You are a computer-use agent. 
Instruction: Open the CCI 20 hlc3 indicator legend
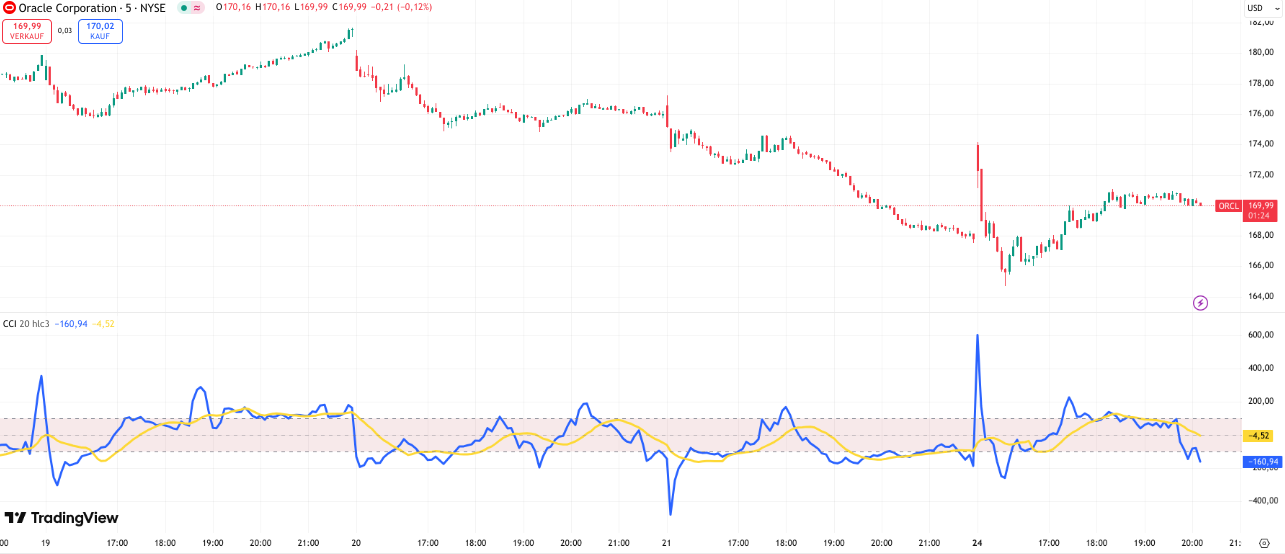coord(28,323)
